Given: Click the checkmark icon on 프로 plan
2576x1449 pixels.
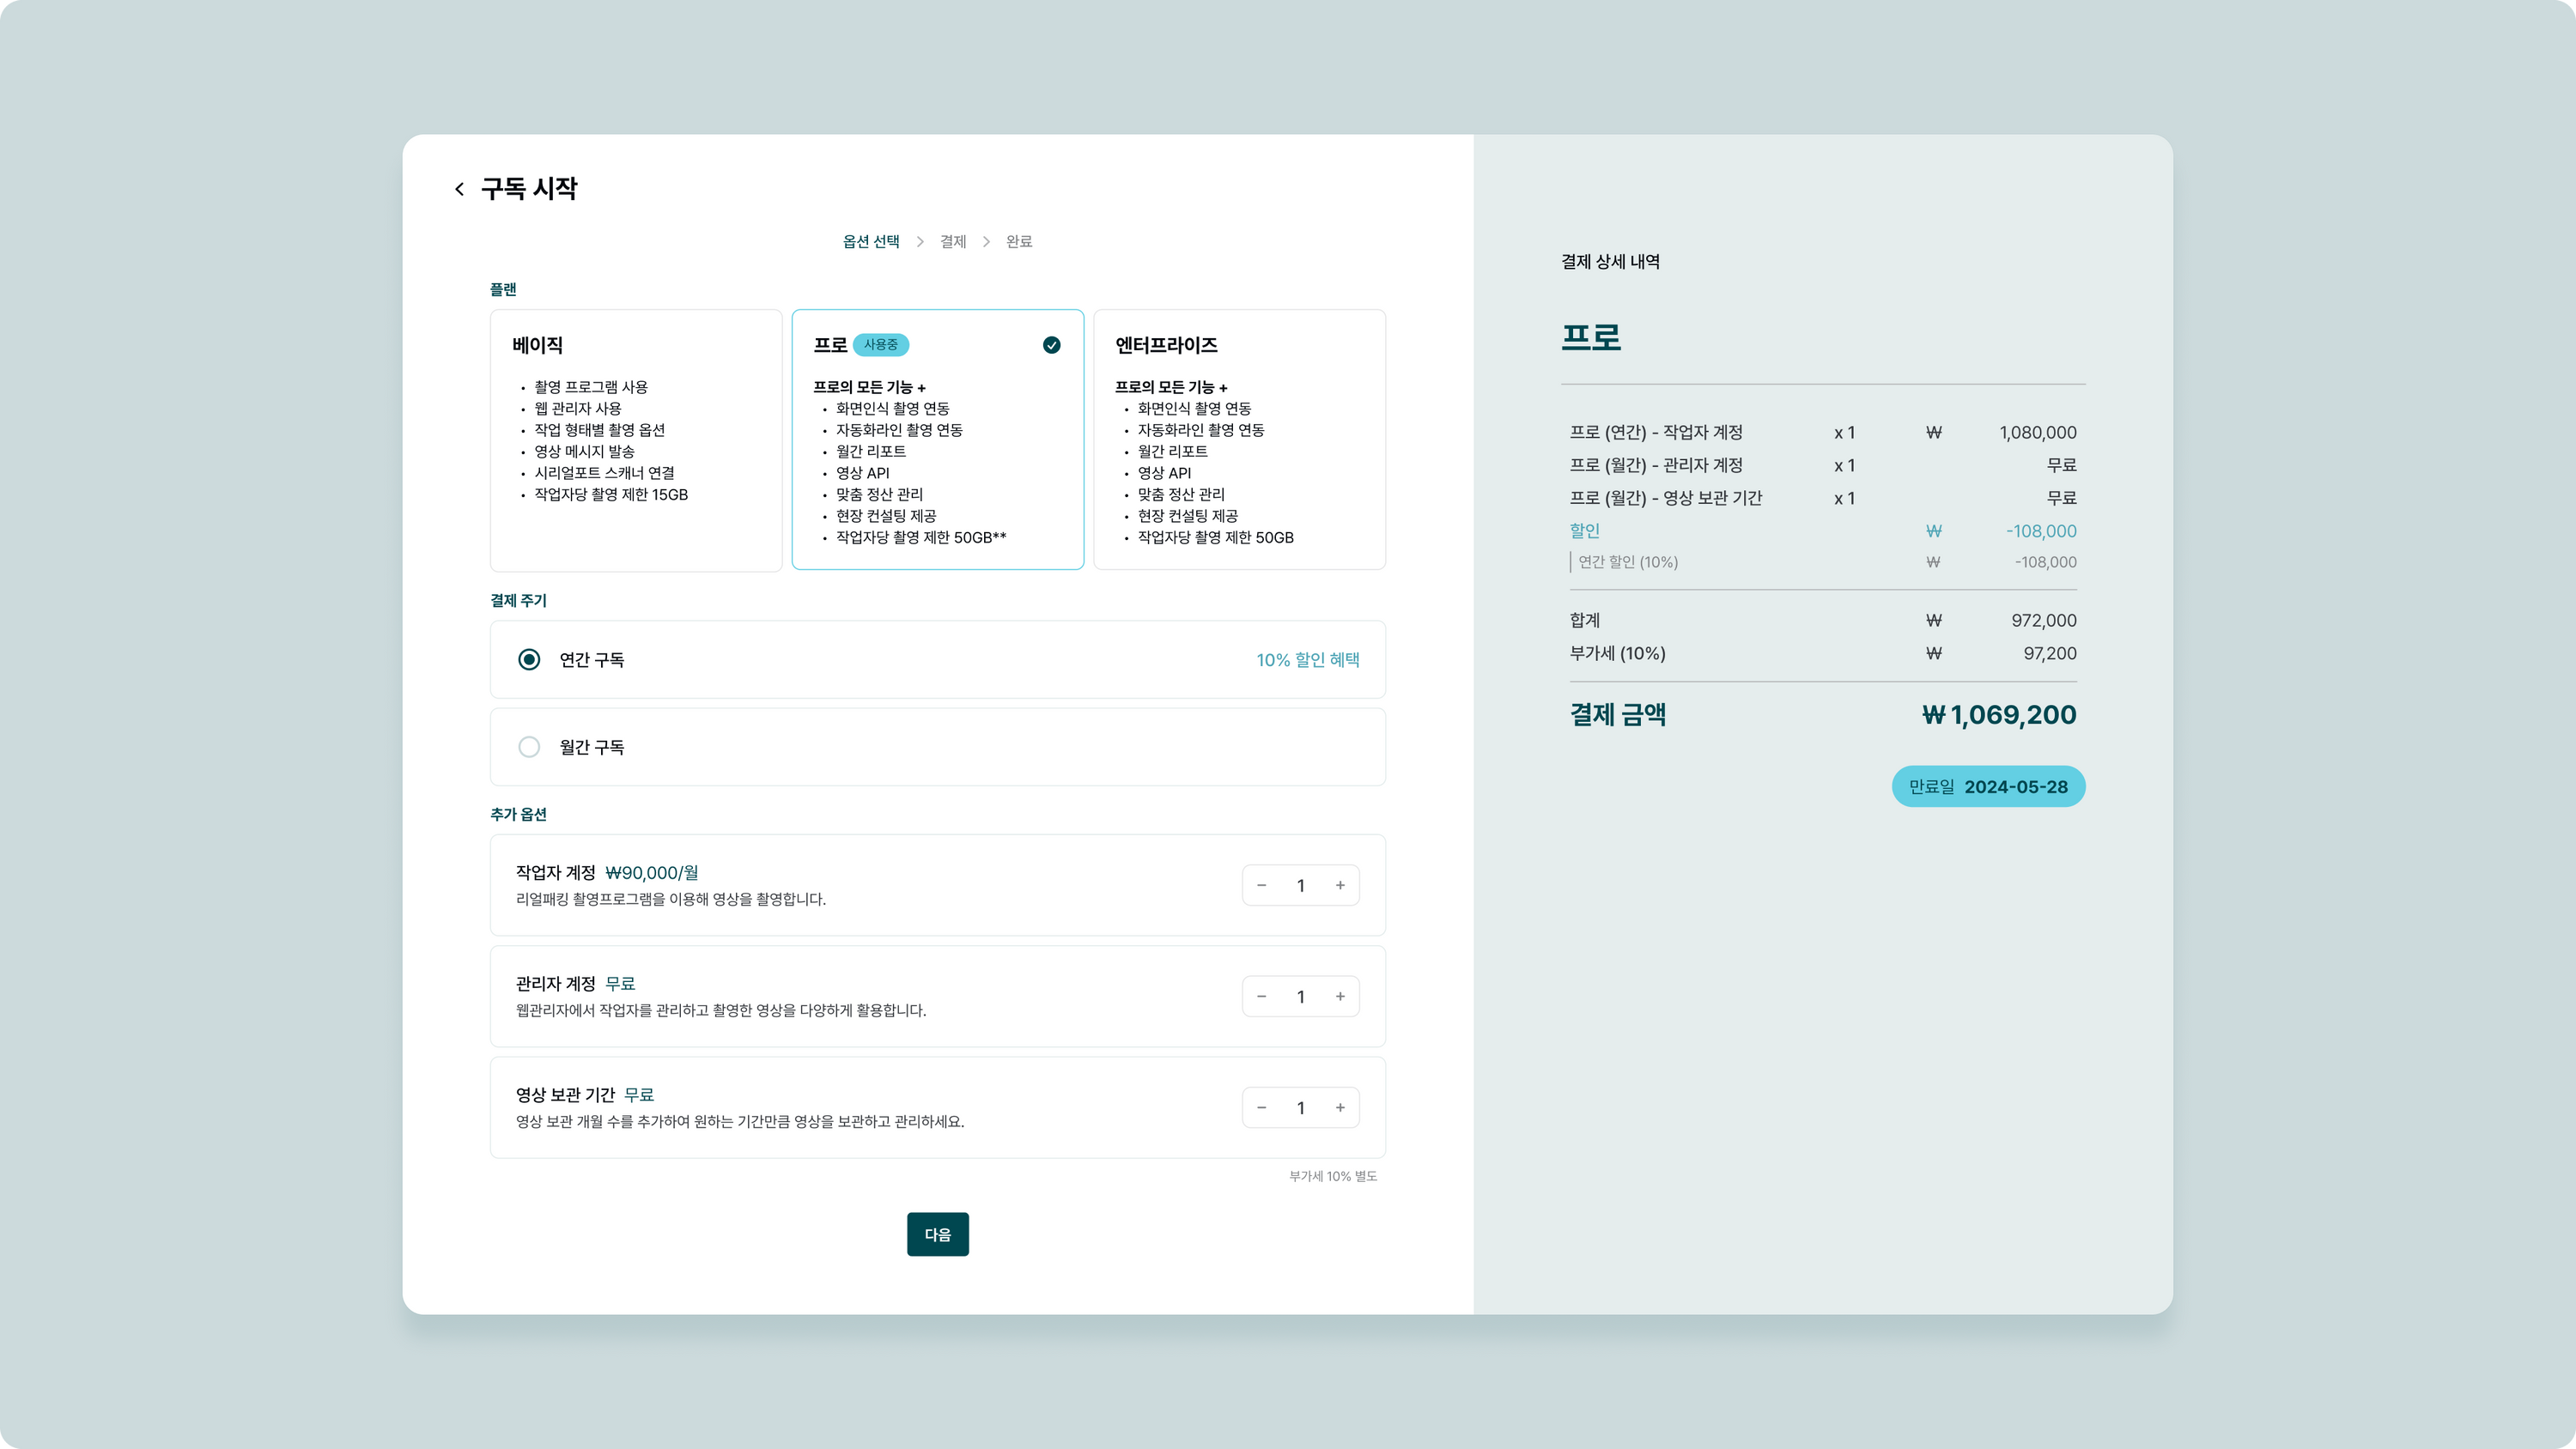Looking at the screenshot, I should (1051, 345).
